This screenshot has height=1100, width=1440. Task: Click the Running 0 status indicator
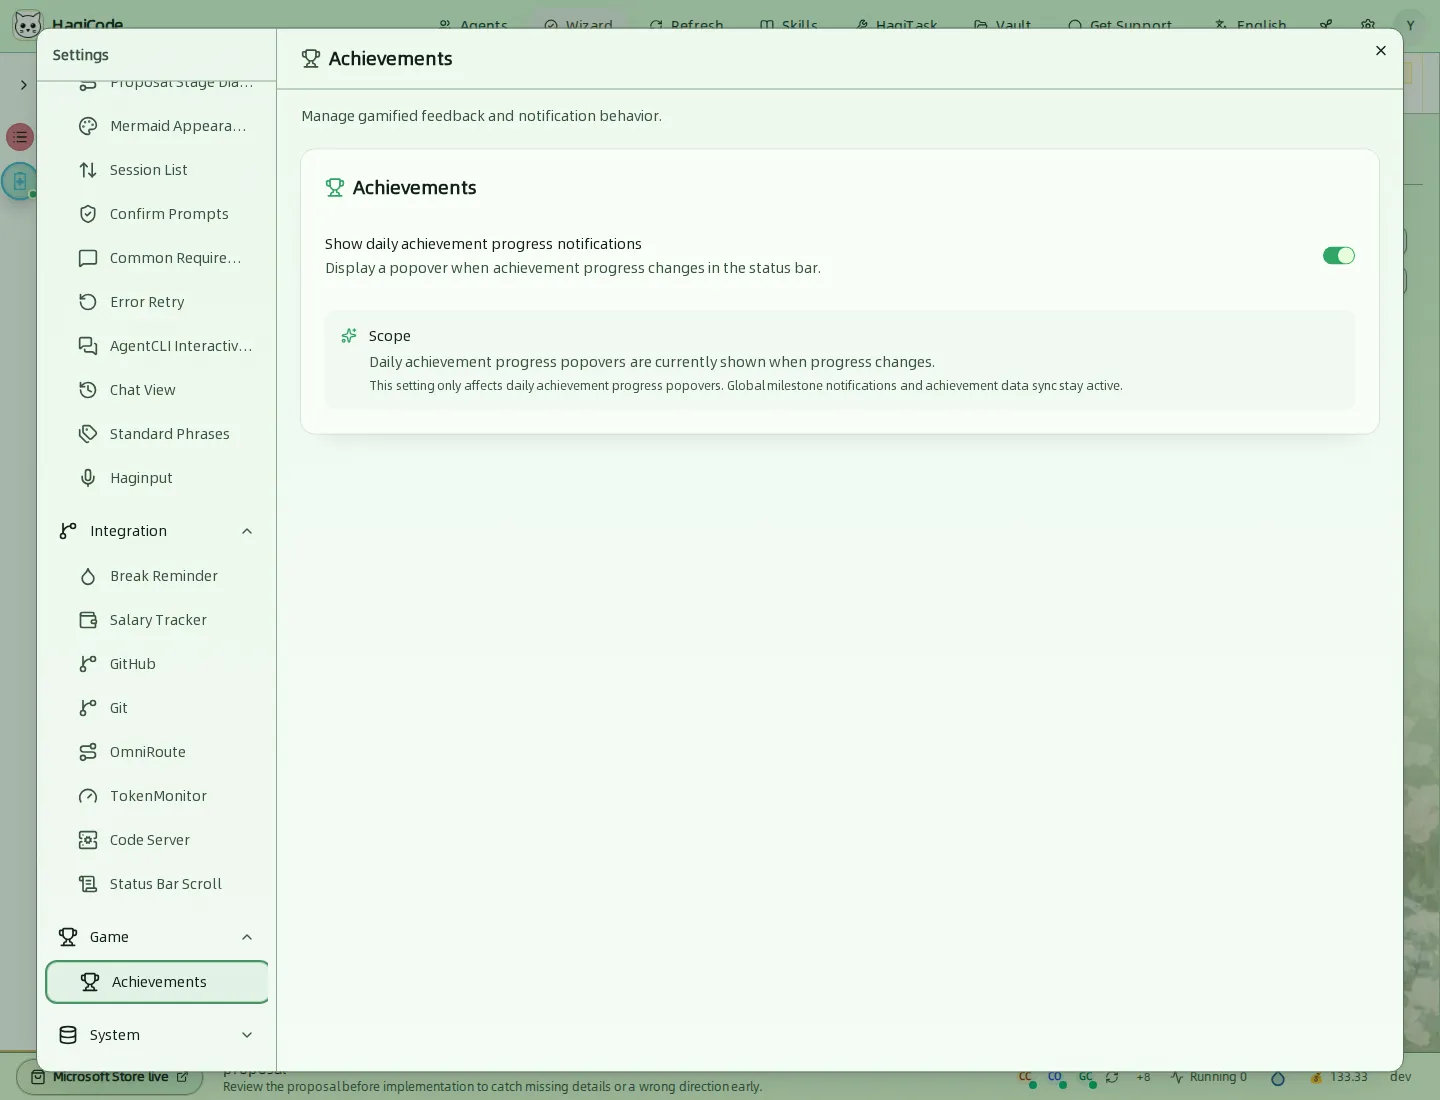[x=1209, y=1077]
